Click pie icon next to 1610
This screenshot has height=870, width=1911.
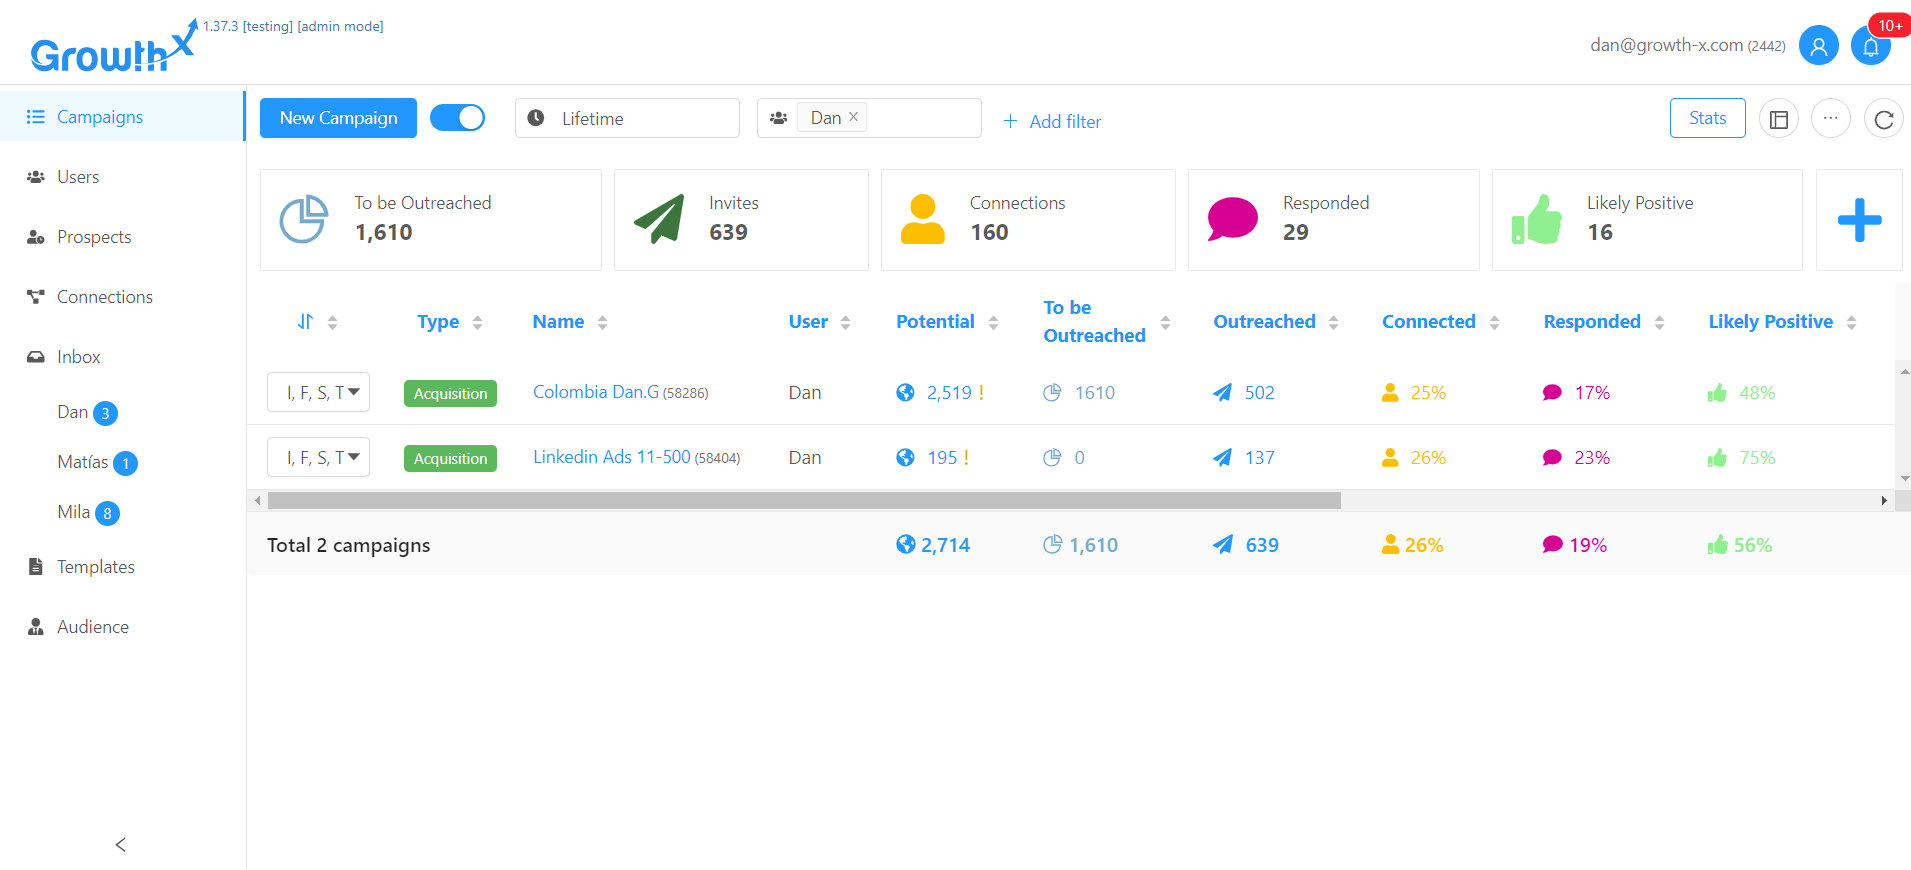pyautogui.click(x=1052, y=393)
